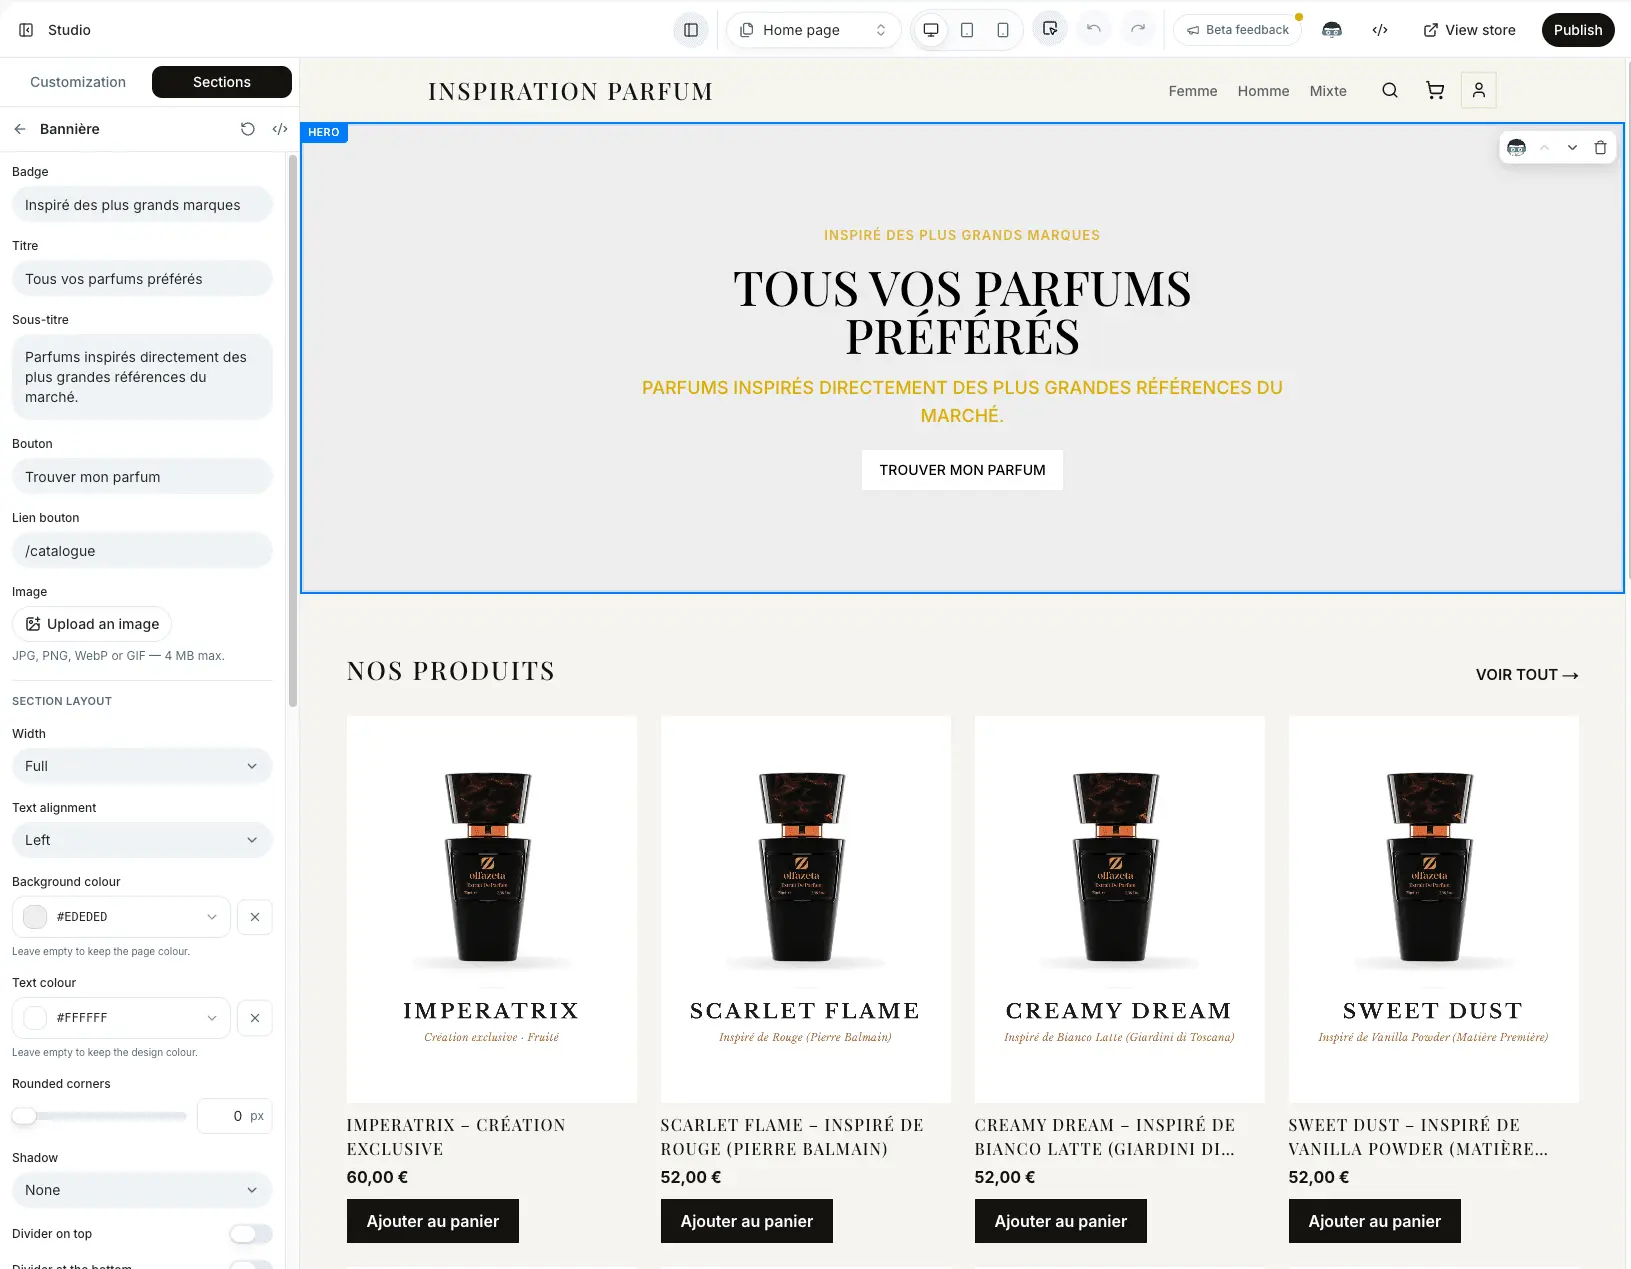This screenshot has width=1631, height=1269.
Task: Click the Titre input field
Action: [x=142, y=279]
